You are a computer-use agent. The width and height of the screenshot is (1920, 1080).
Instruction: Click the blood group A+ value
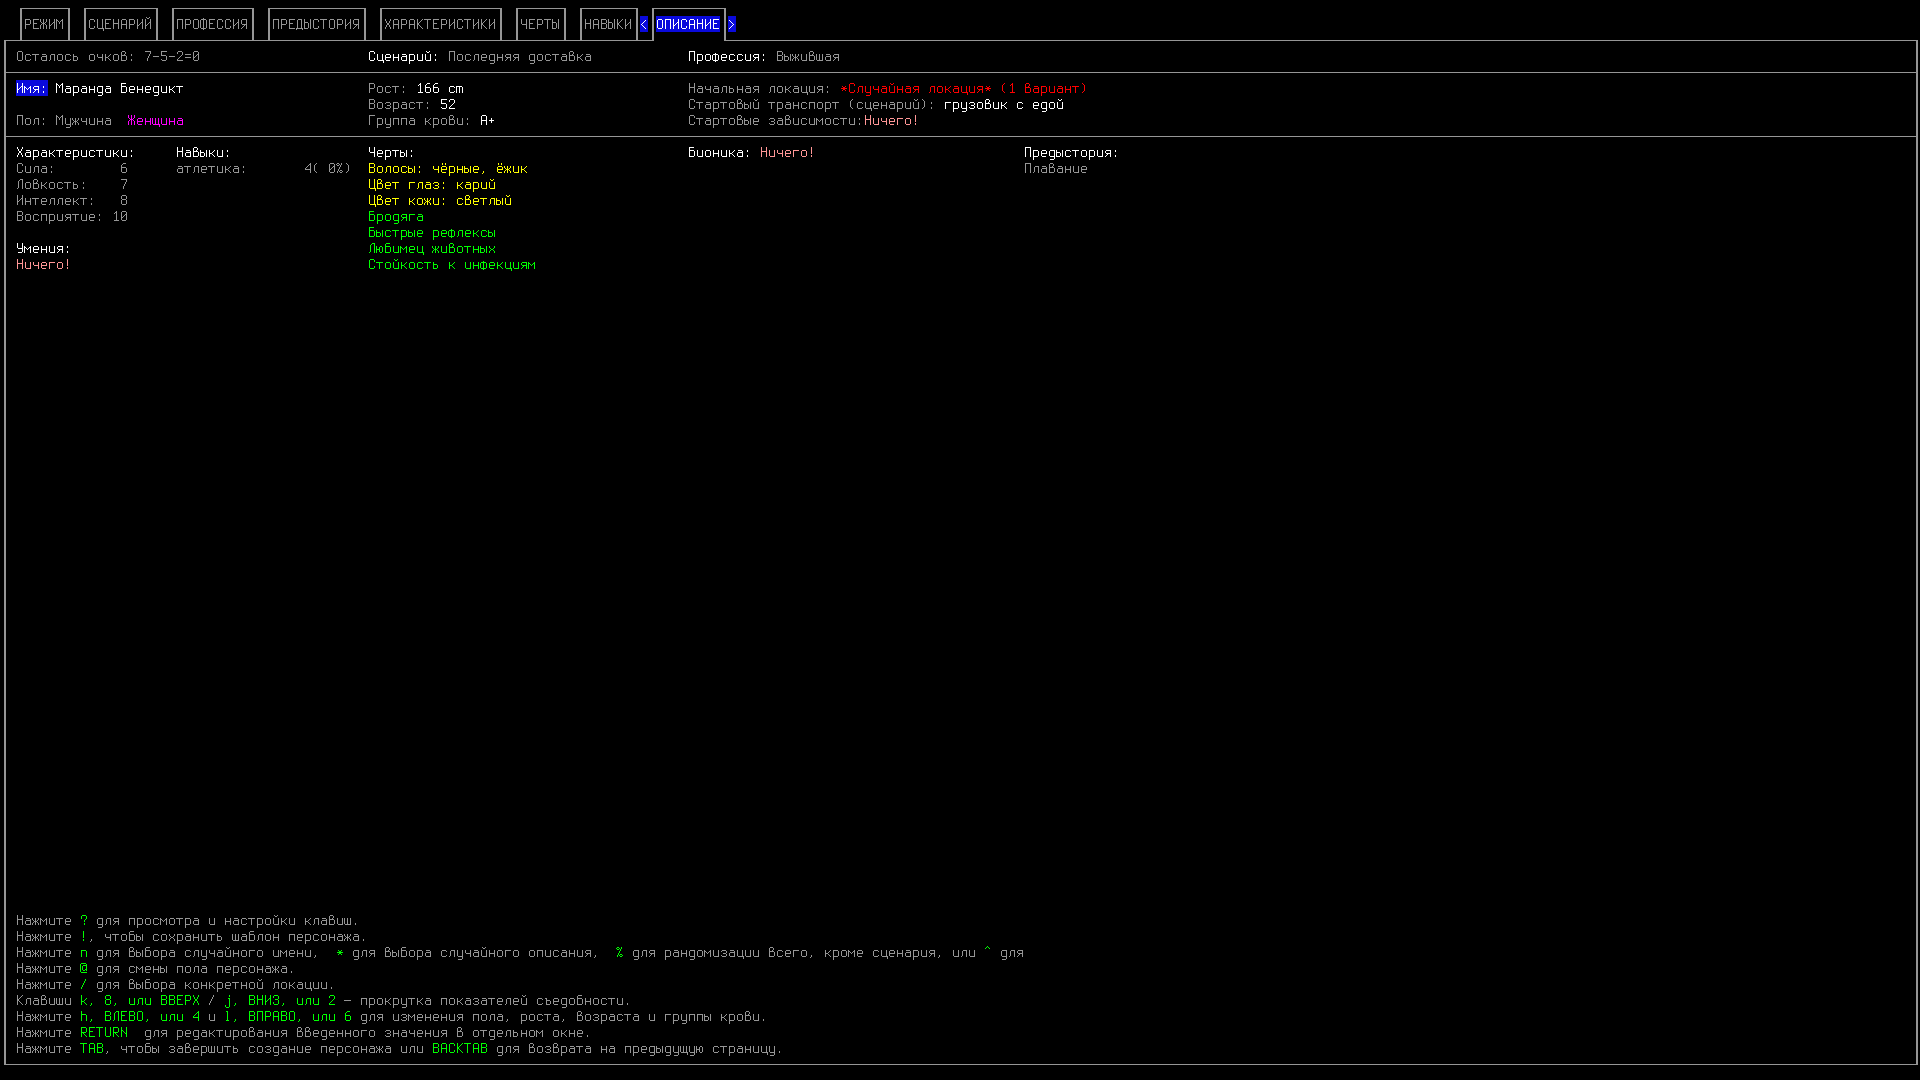point(487,120)
